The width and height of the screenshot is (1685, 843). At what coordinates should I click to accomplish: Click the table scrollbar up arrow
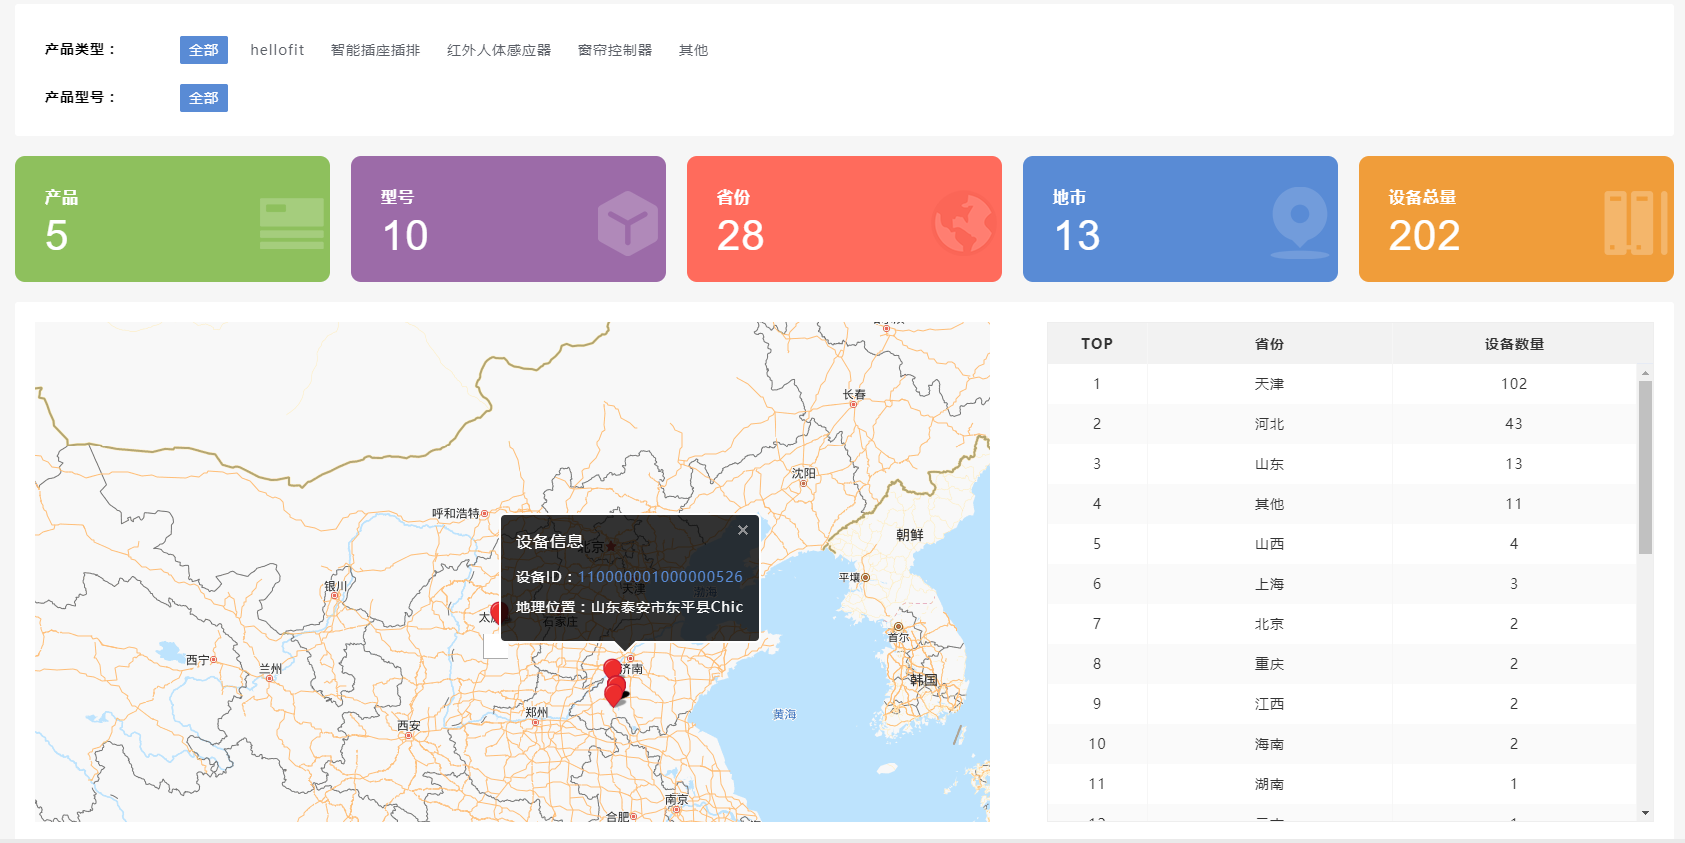[1645, 373]
